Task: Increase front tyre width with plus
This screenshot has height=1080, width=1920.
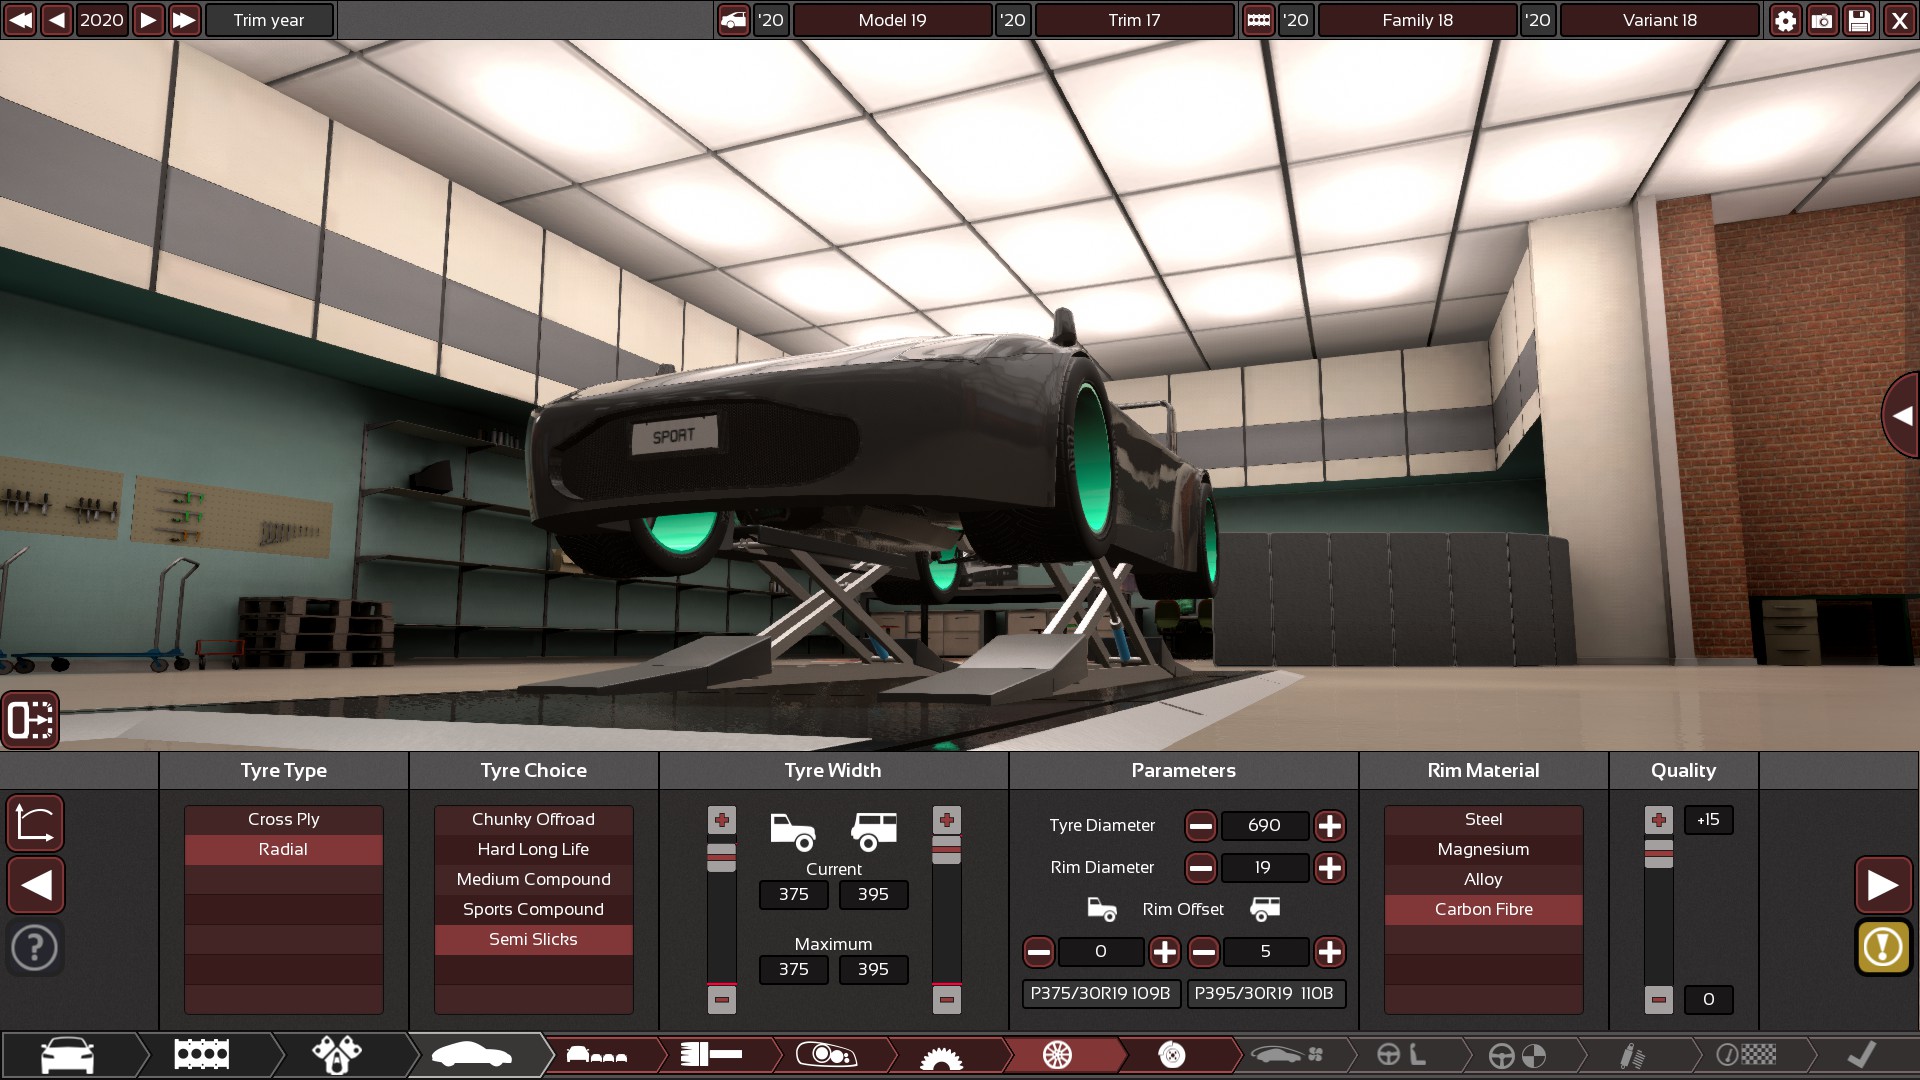Action: click(721, 820)
